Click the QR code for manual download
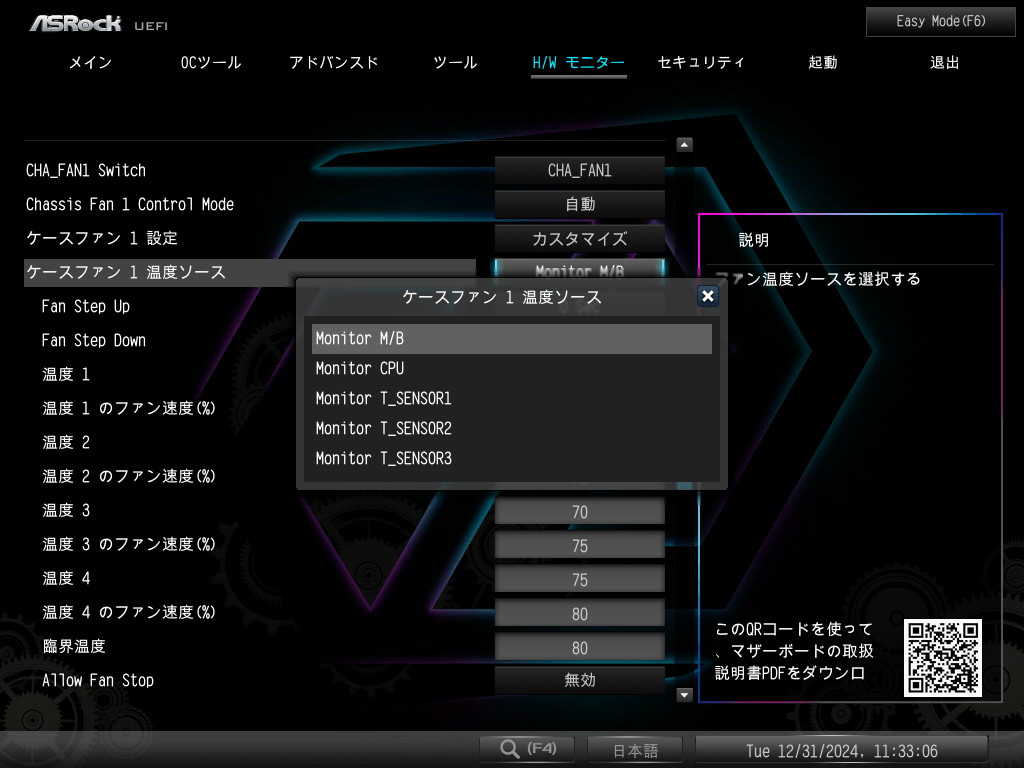This screenshot has height=768, width=1024. [942, 658]
